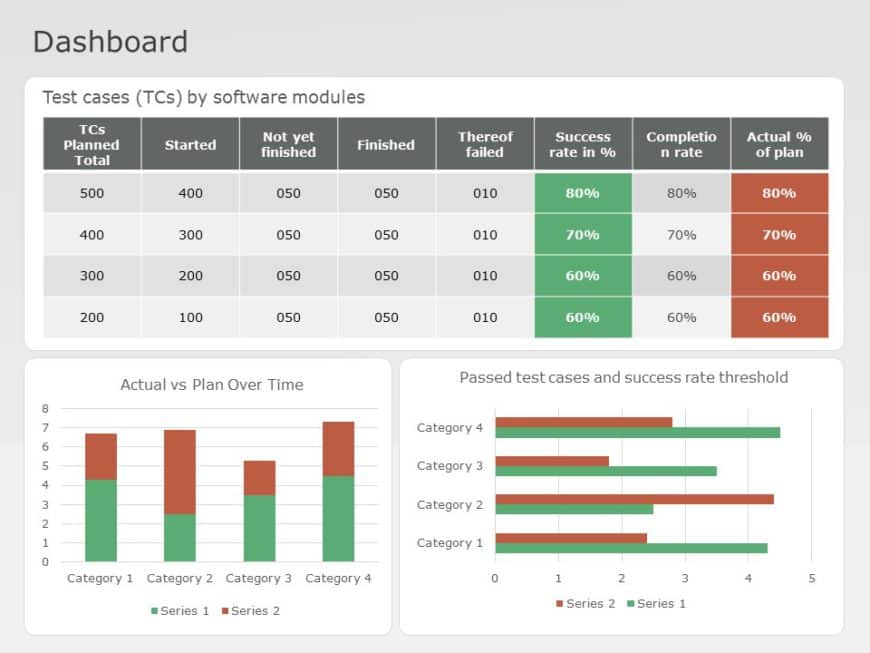Select the gray 80% completion rate cell
This screenshot has width=870, height=653.
[681, 193]
